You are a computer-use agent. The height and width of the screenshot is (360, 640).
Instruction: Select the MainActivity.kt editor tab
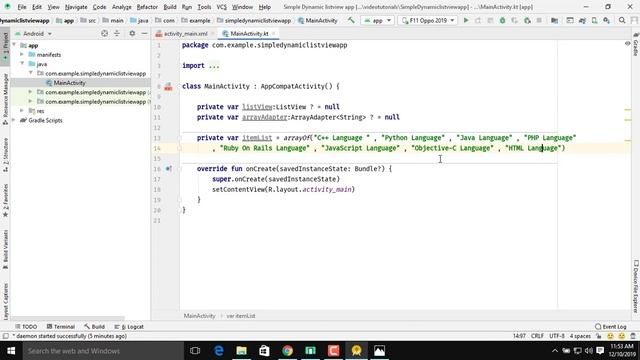coord(249,33)
